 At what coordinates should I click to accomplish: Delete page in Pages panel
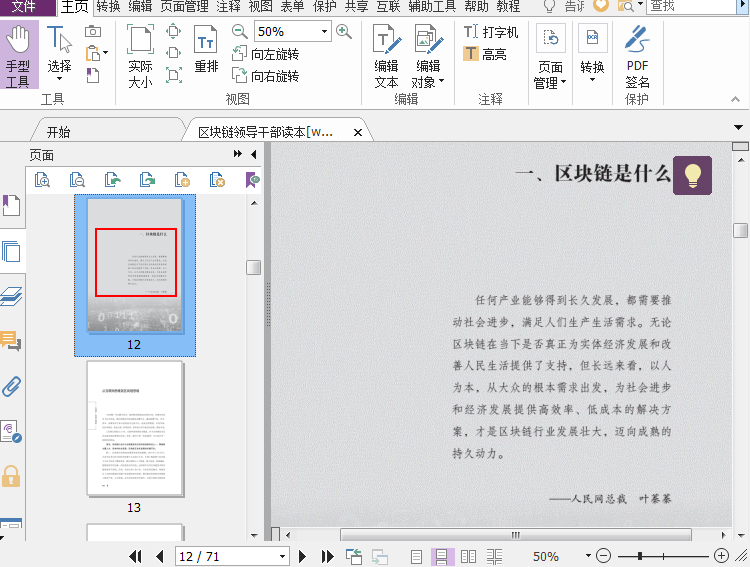[x=217, y=180]
